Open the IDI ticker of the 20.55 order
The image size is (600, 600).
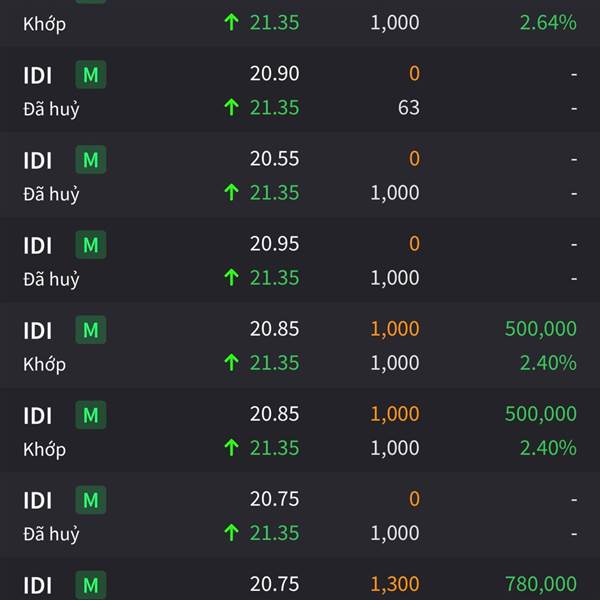tap(38, 160)
